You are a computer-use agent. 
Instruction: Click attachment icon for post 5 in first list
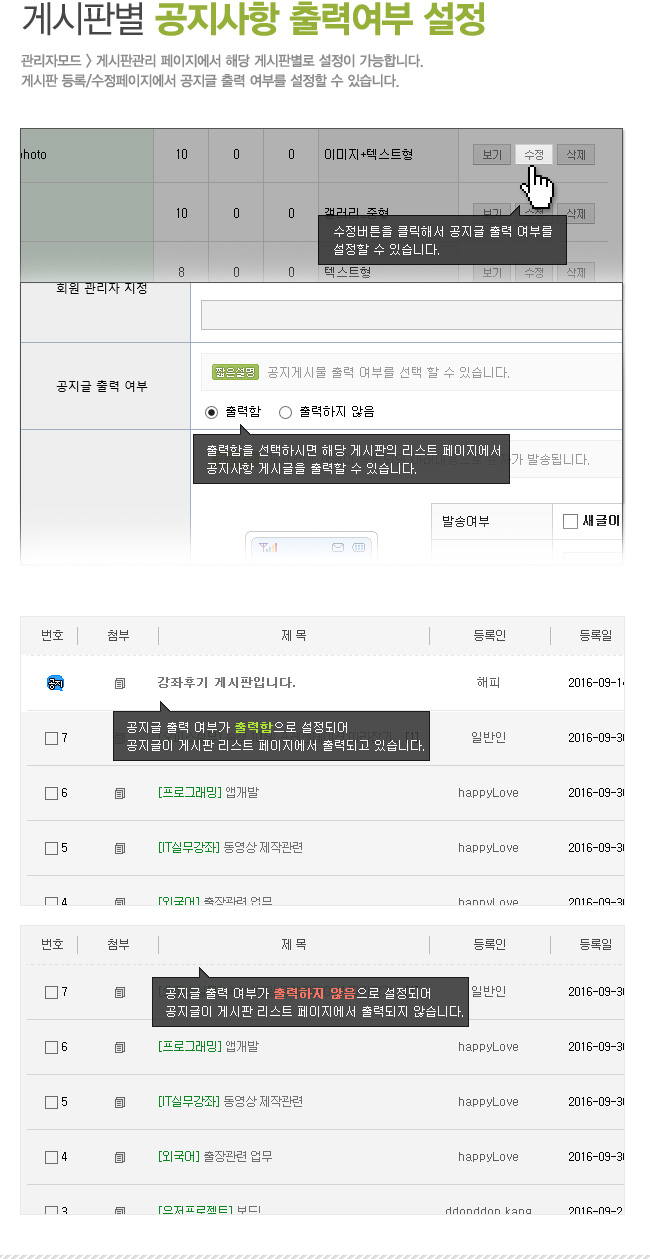pyautogui.click(x=120, y=848)
